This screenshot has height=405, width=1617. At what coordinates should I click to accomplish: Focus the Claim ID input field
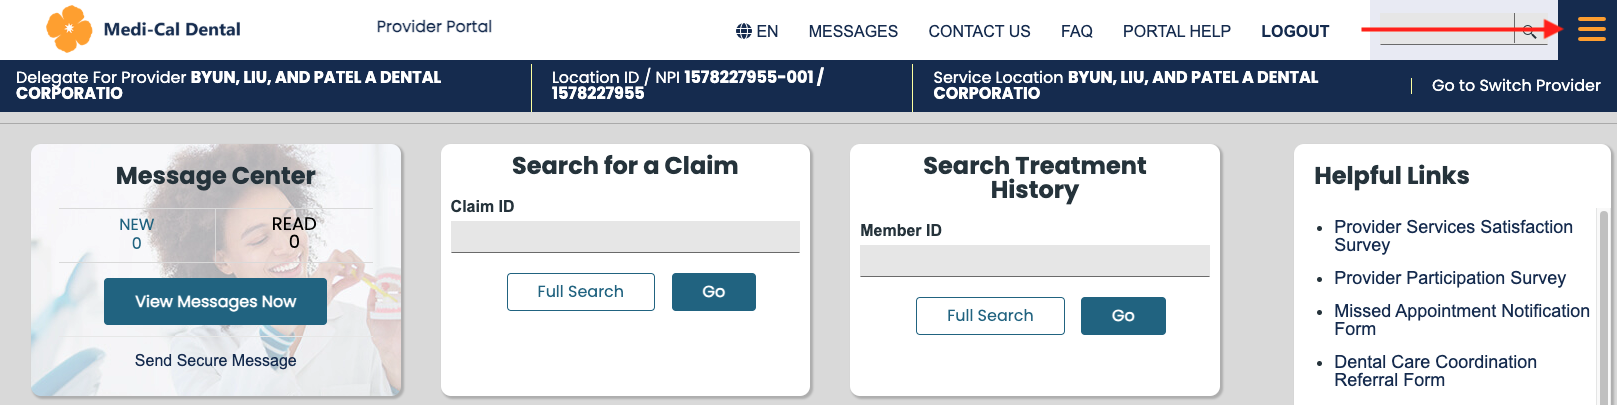[x=625, y=237]
